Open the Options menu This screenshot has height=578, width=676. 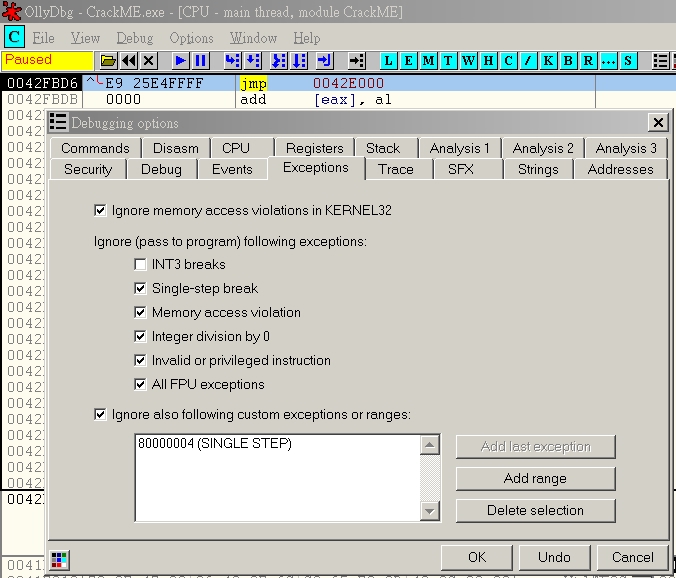click(x=191, y=38)
